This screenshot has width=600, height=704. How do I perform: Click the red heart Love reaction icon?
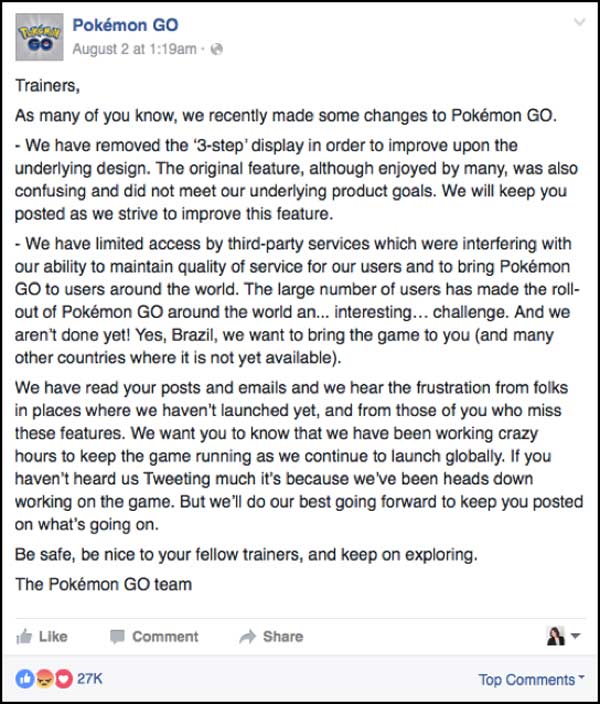click(62, 679)
